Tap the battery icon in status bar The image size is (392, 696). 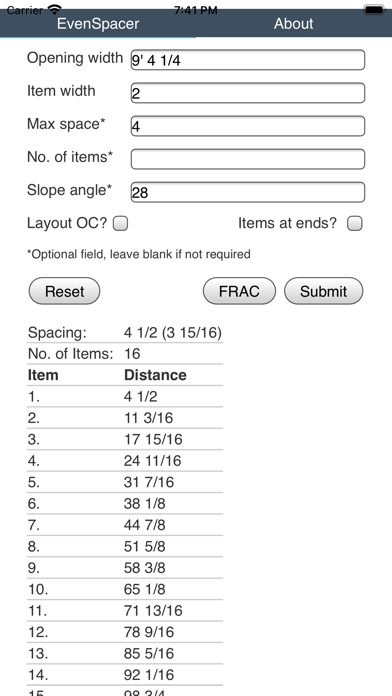(374, 8)
